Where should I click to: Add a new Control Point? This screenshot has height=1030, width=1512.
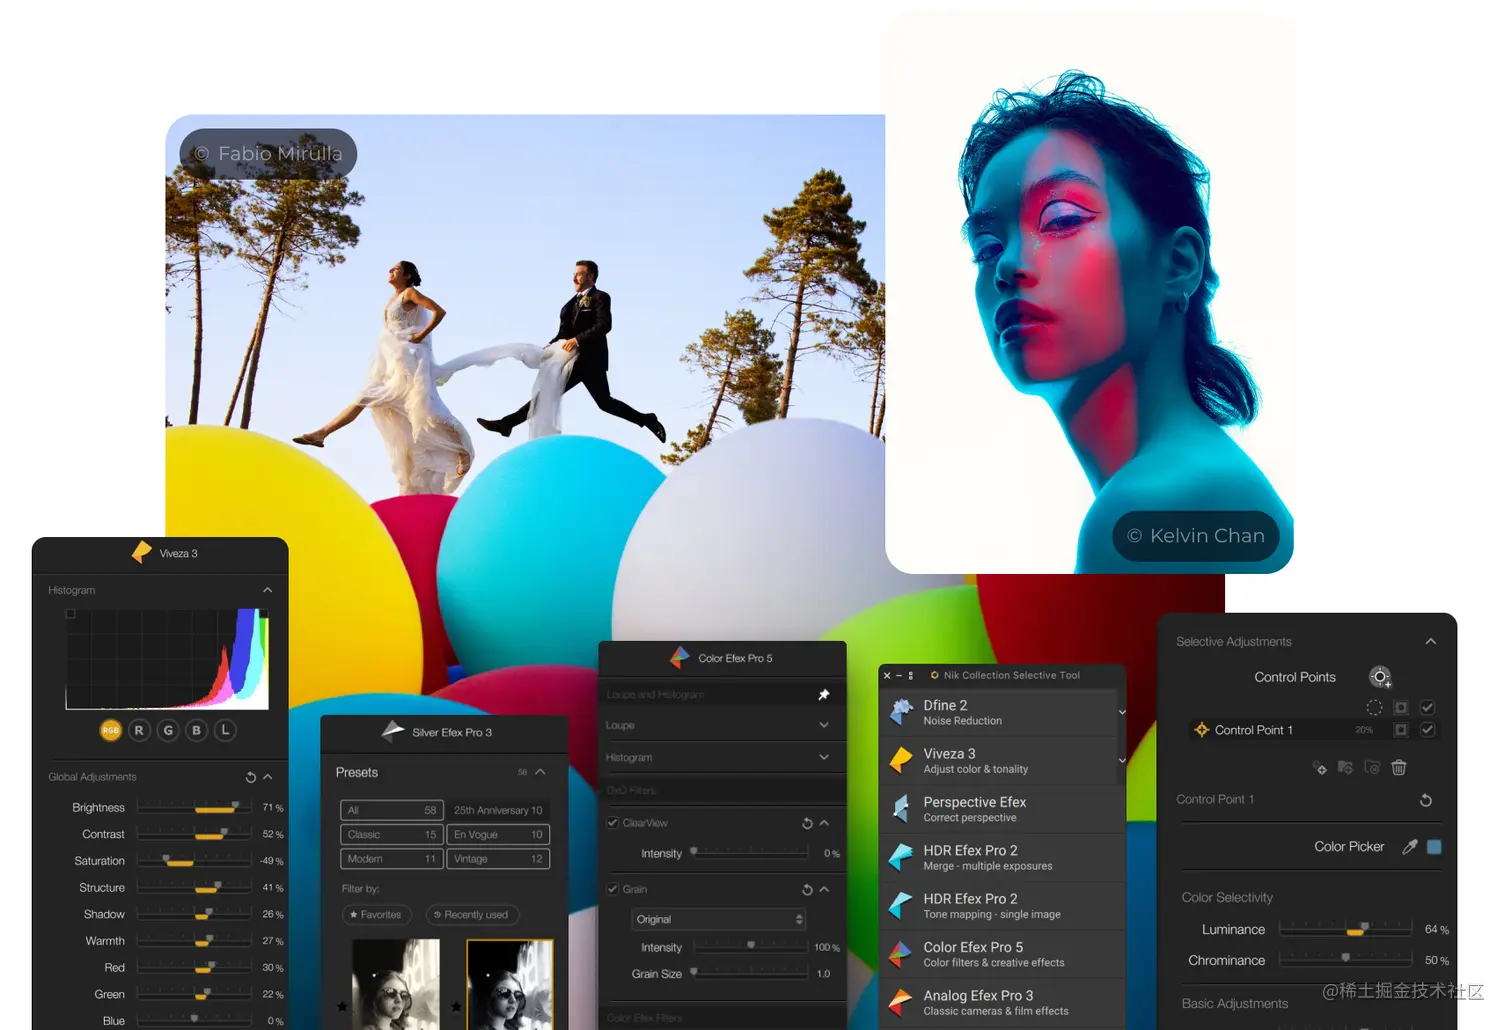(1380, 677)
